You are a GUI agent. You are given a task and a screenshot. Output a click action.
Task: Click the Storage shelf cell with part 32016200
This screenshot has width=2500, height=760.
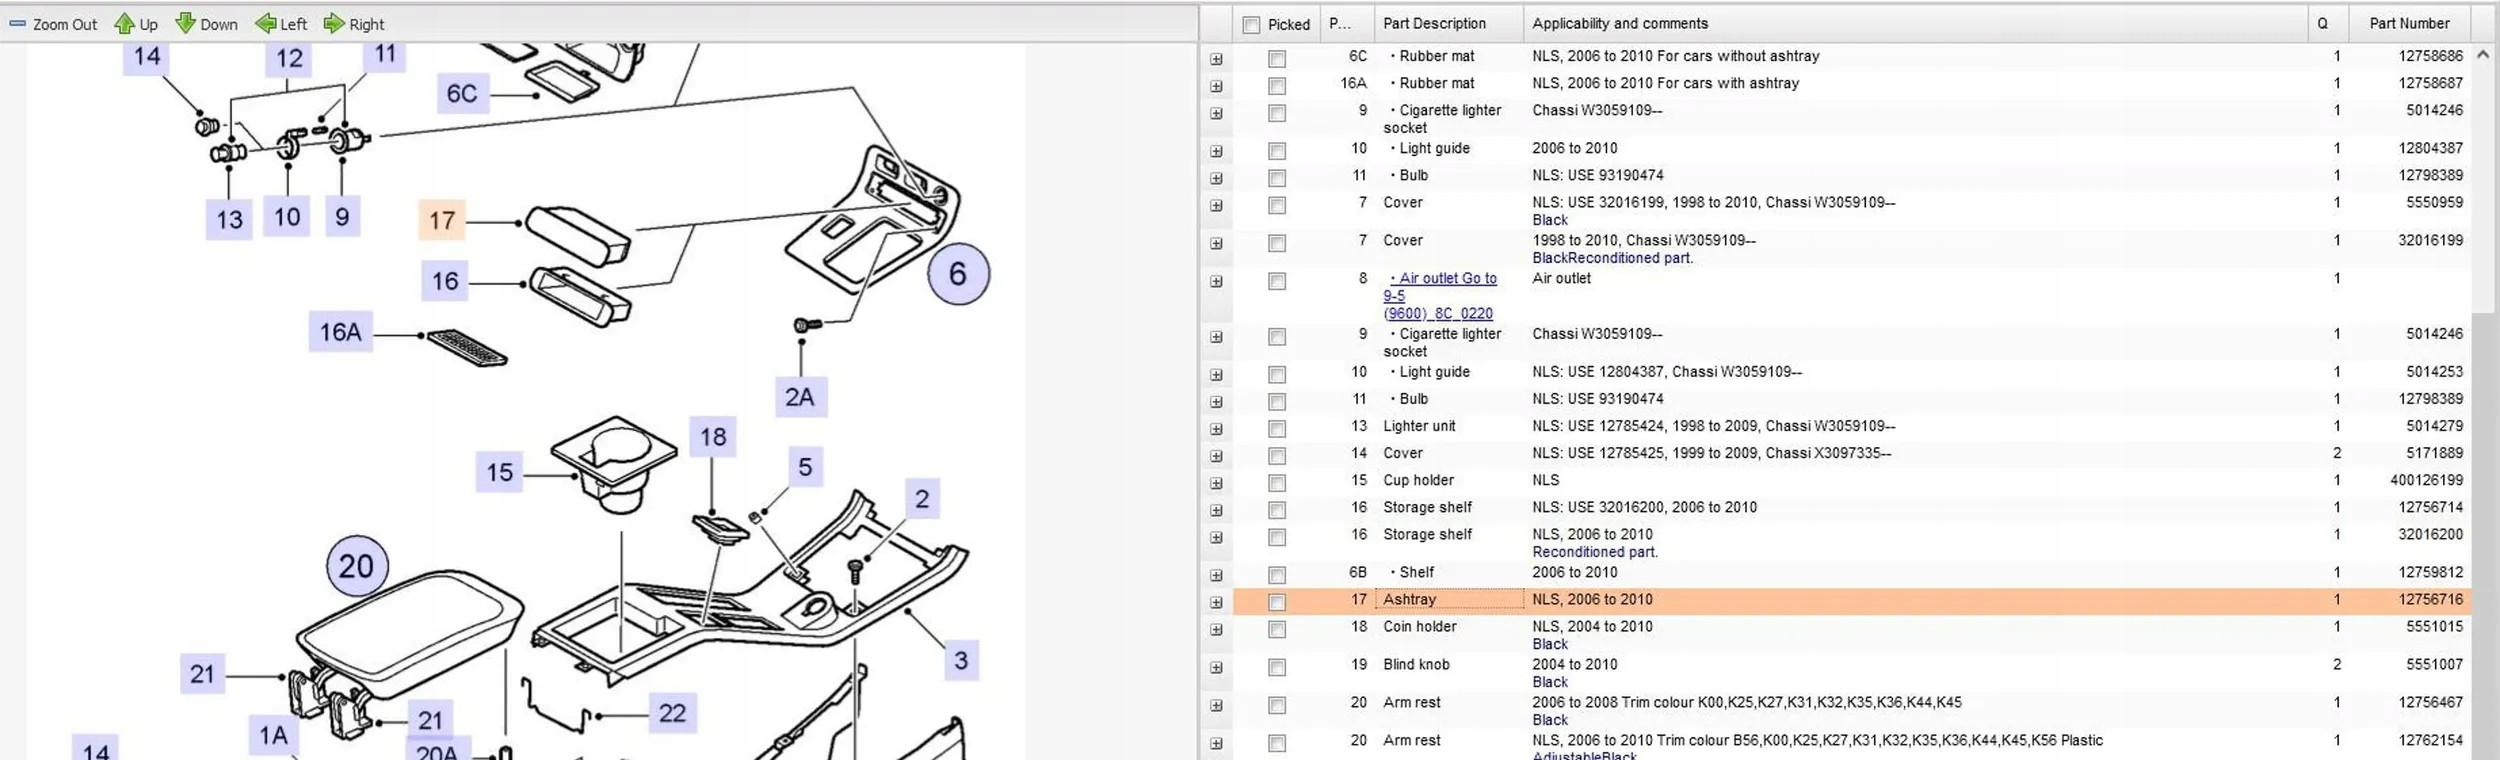pyautogui.click(x=1427, y=534)
